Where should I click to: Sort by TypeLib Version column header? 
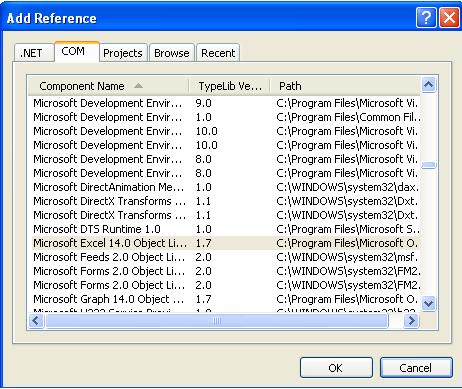[230, 86]
